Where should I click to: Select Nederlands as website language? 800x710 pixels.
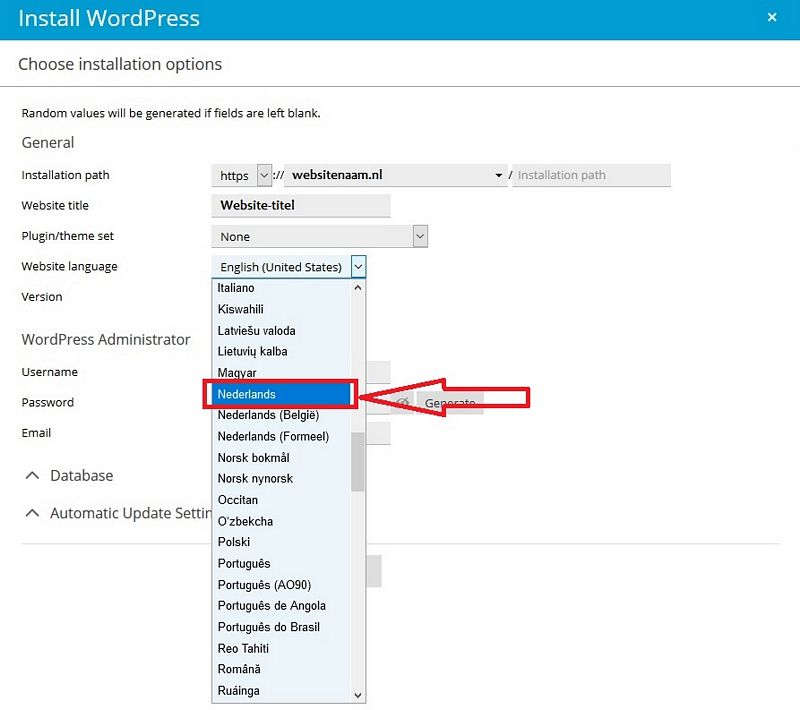click(281, 394)
